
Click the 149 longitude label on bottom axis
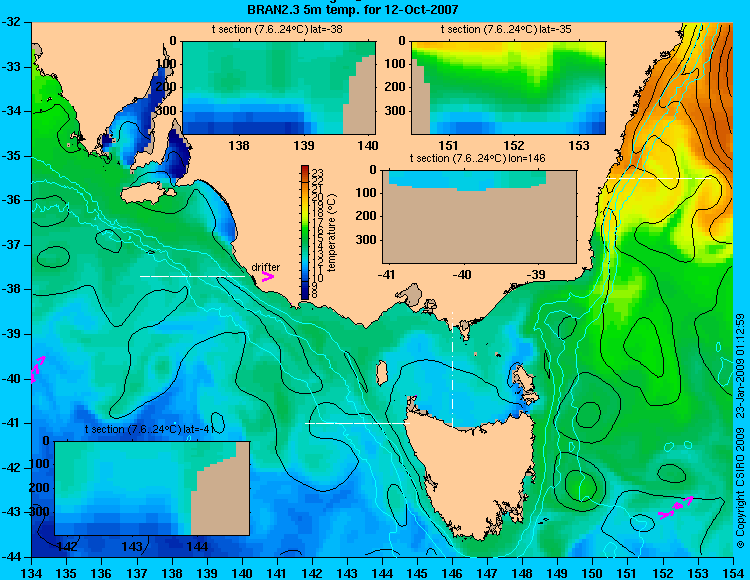pos(558,573)
